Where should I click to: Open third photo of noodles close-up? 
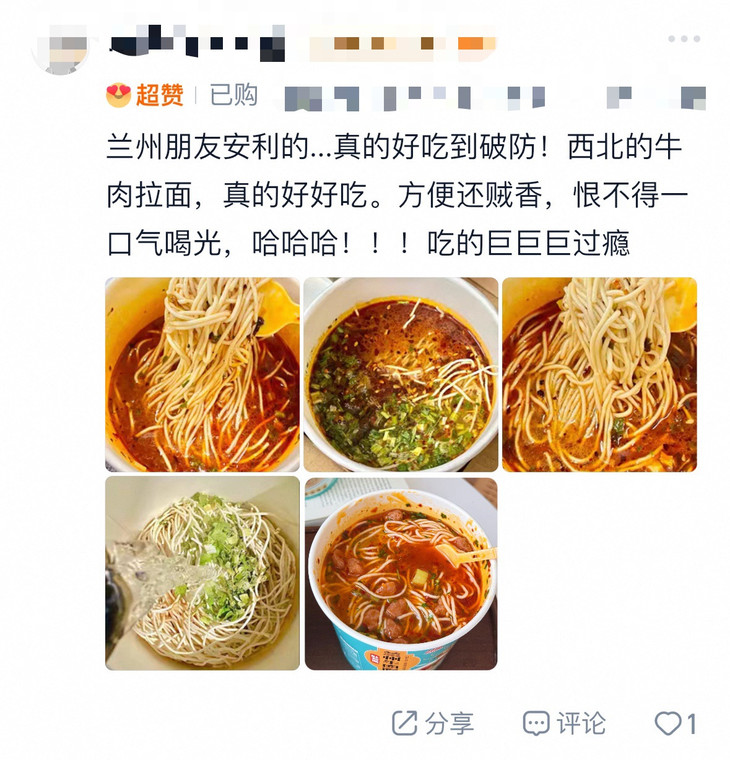(599, 374)
